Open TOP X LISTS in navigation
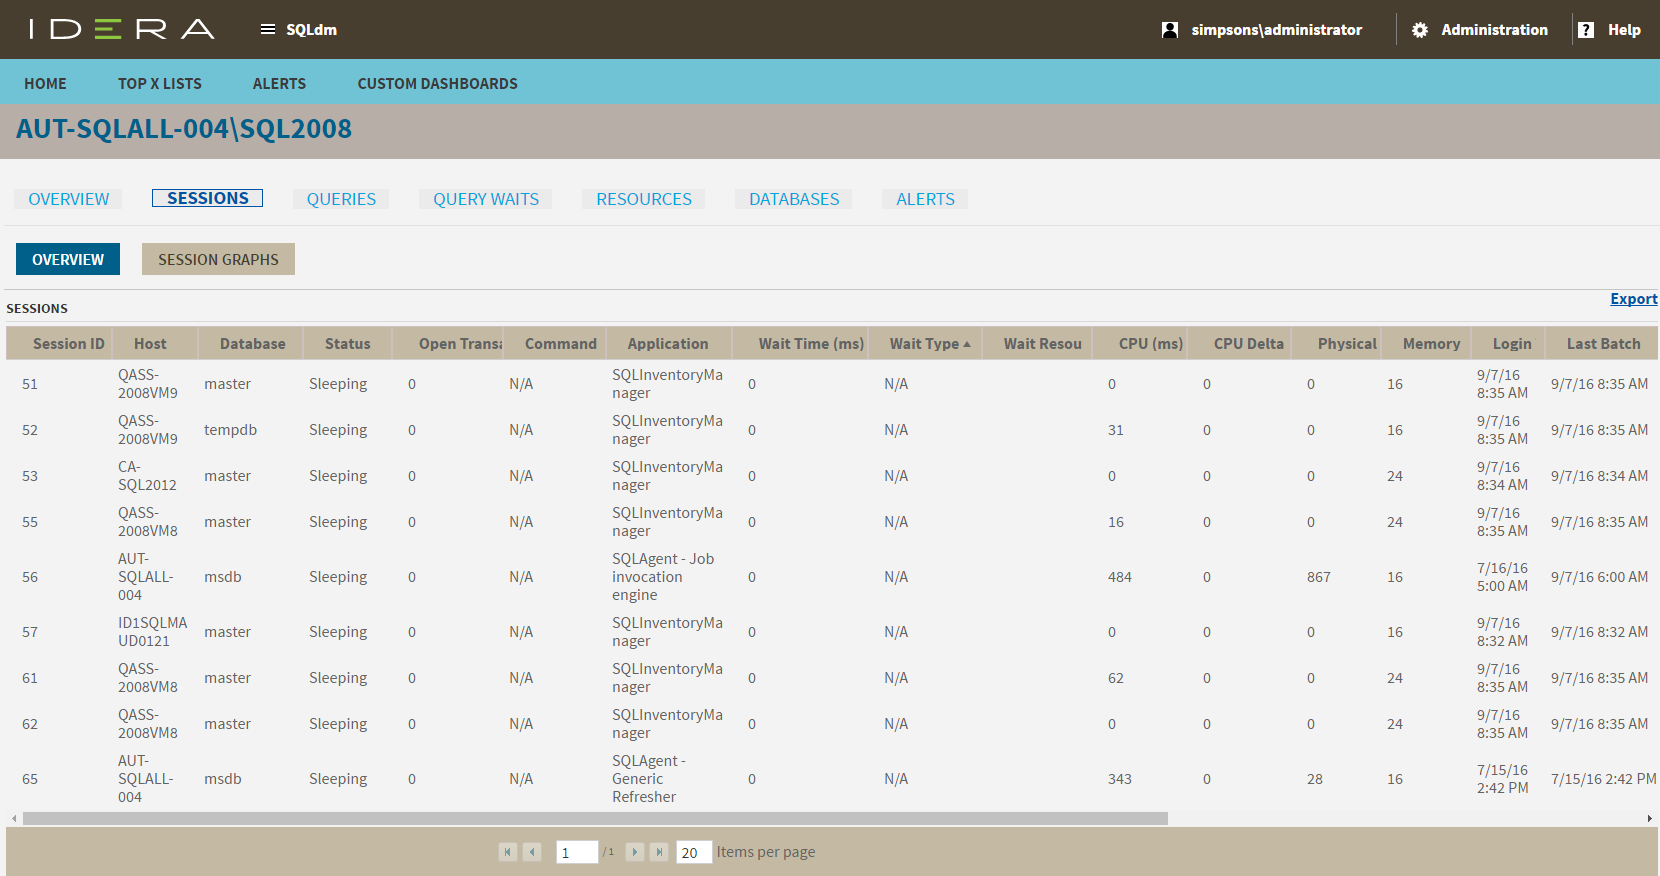Screen dimensions: 1660x876 tap(160, 84)
